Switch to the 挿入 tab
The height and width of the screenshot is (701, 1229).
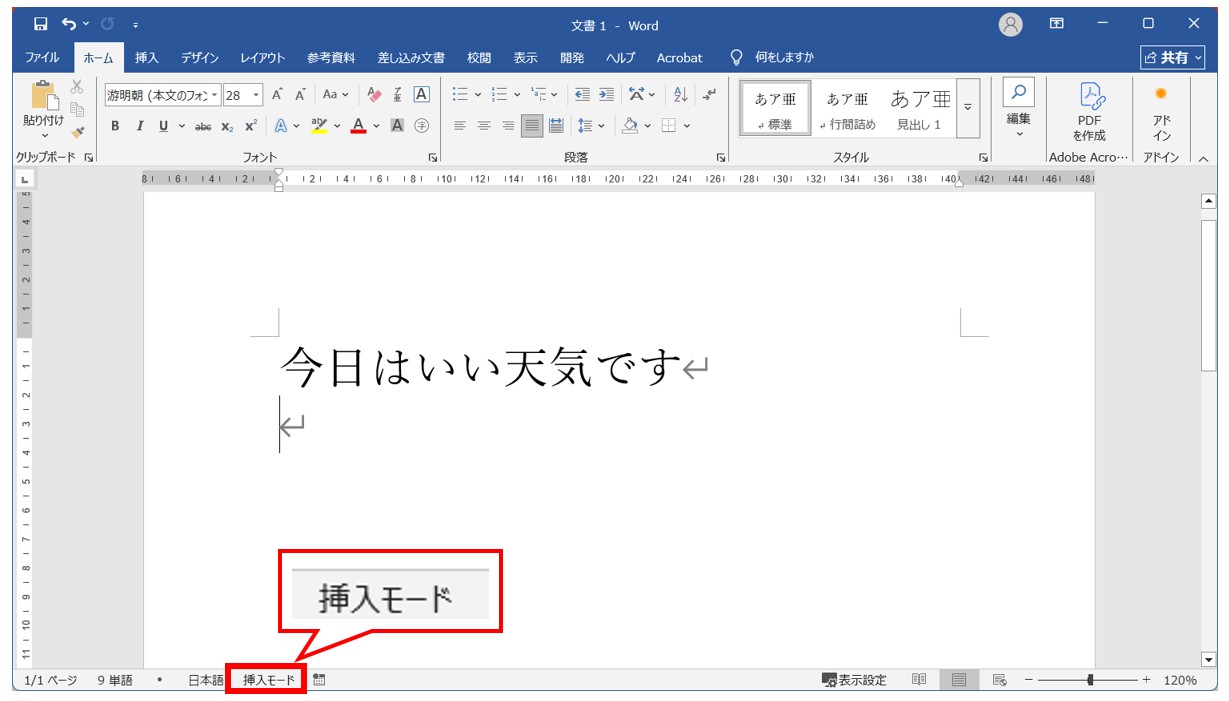point(147,58)
